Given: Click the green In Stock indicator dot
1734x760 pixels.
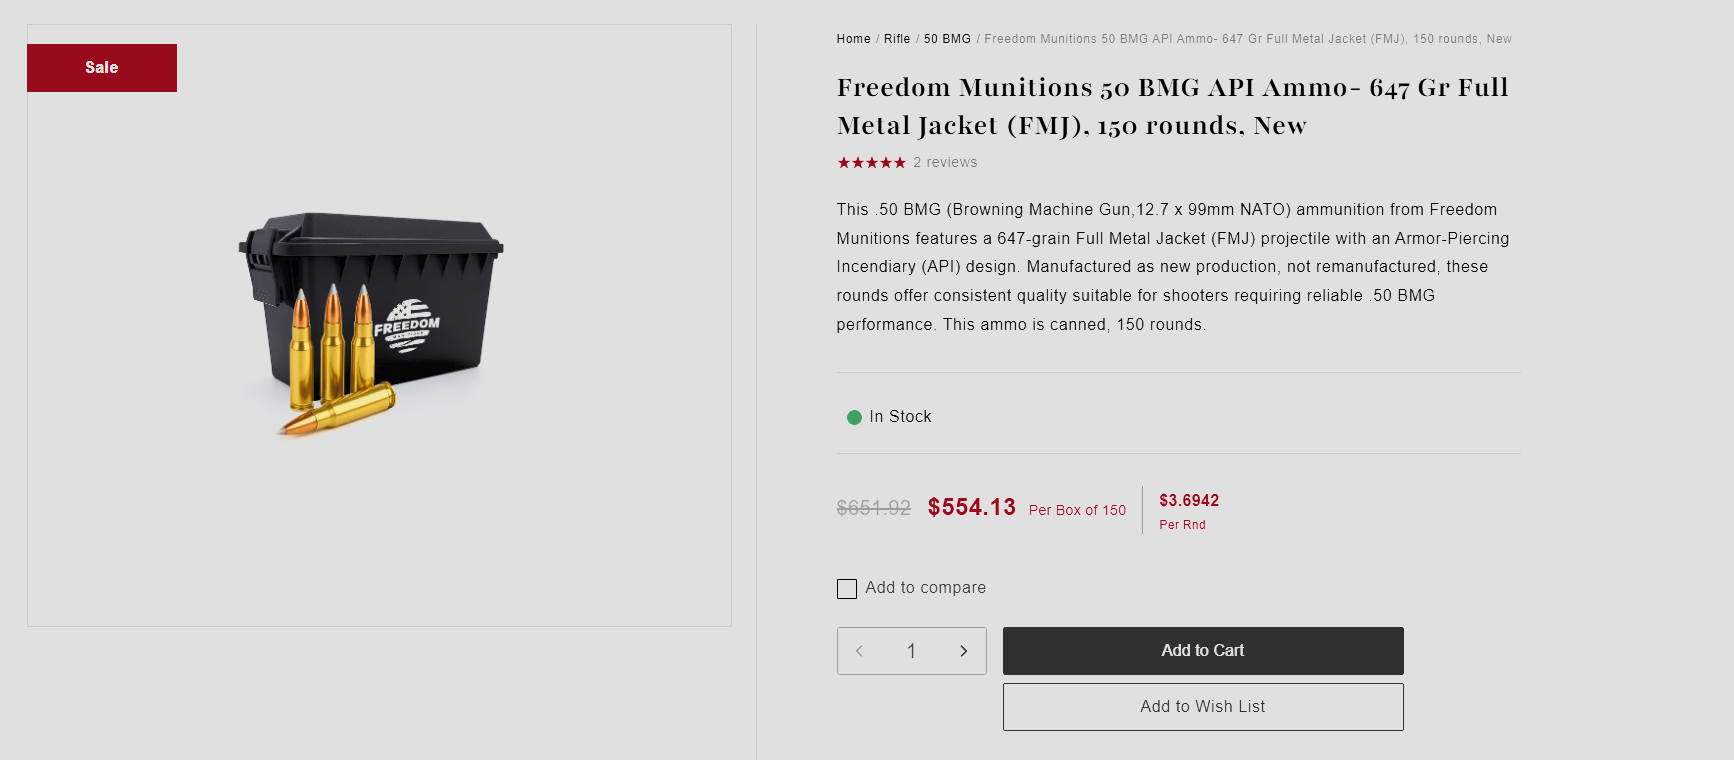Looking at the screenshot, I should click(x=854, y=418).
